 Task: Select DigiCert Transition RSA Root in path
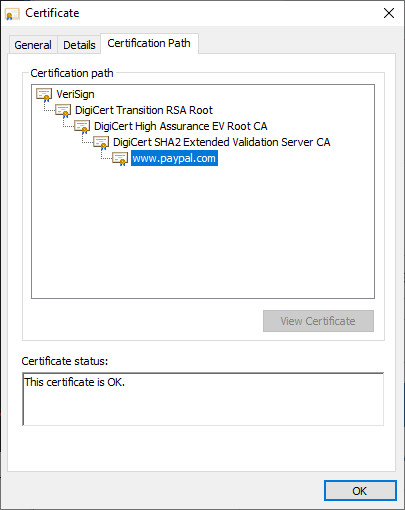(x=144, y=110)
